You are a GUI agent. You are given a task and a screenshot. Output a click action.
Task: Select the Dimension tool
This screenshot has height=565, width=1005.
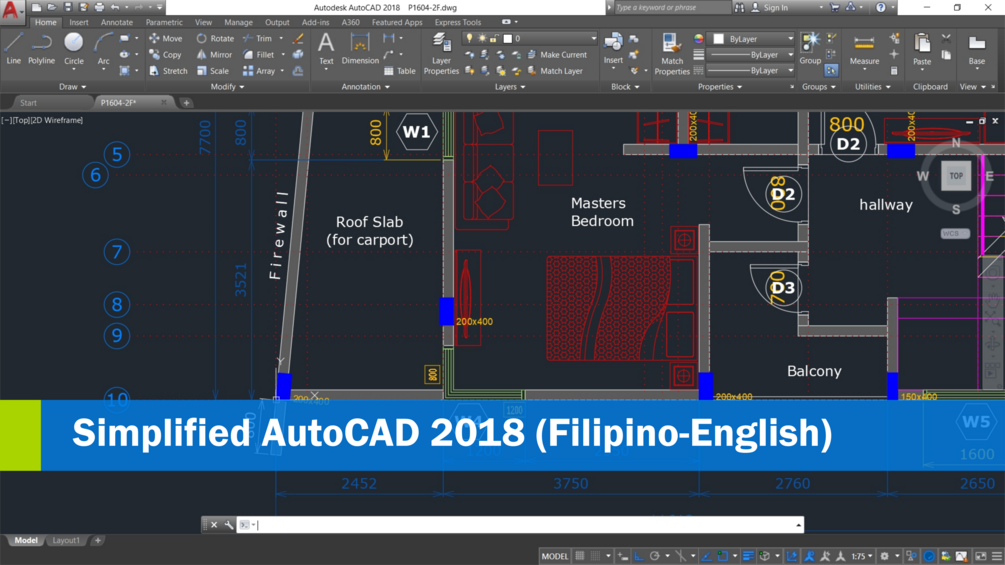tap(360, 49)
